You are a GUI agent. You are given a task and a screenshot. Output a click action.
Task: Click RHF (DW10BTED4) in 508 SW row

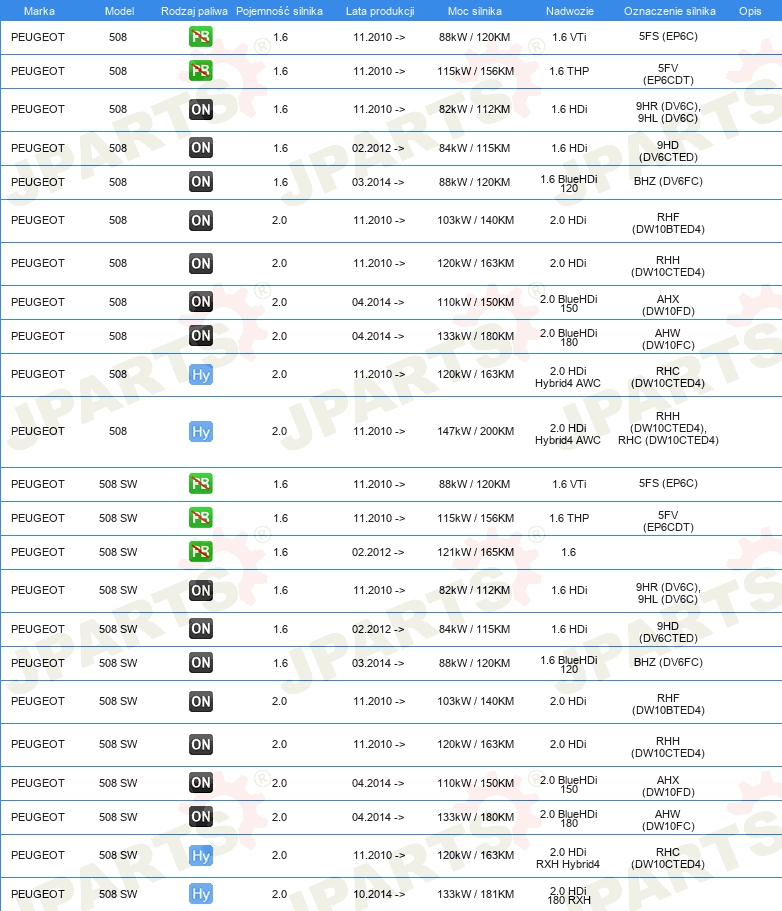(x=668, y=704)
